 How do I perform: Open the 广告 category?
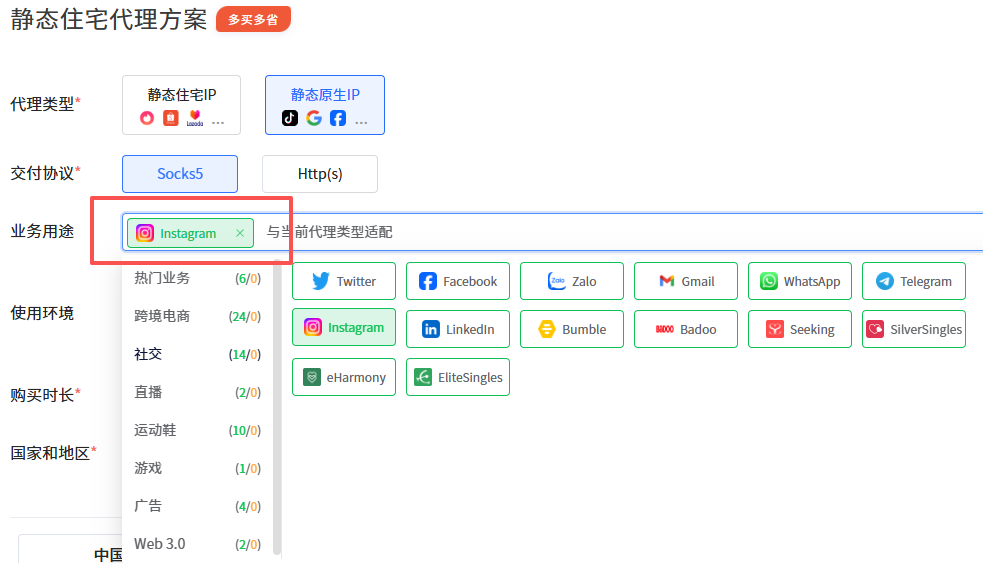tap(197, 506)
